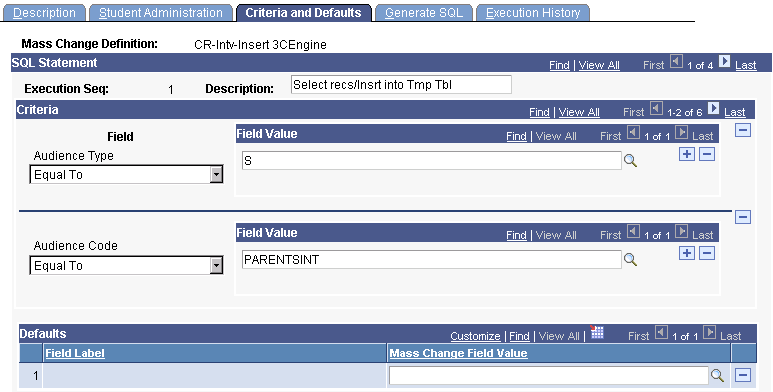Click previous arrow in Defaults grid

click(x=662, y=333)
